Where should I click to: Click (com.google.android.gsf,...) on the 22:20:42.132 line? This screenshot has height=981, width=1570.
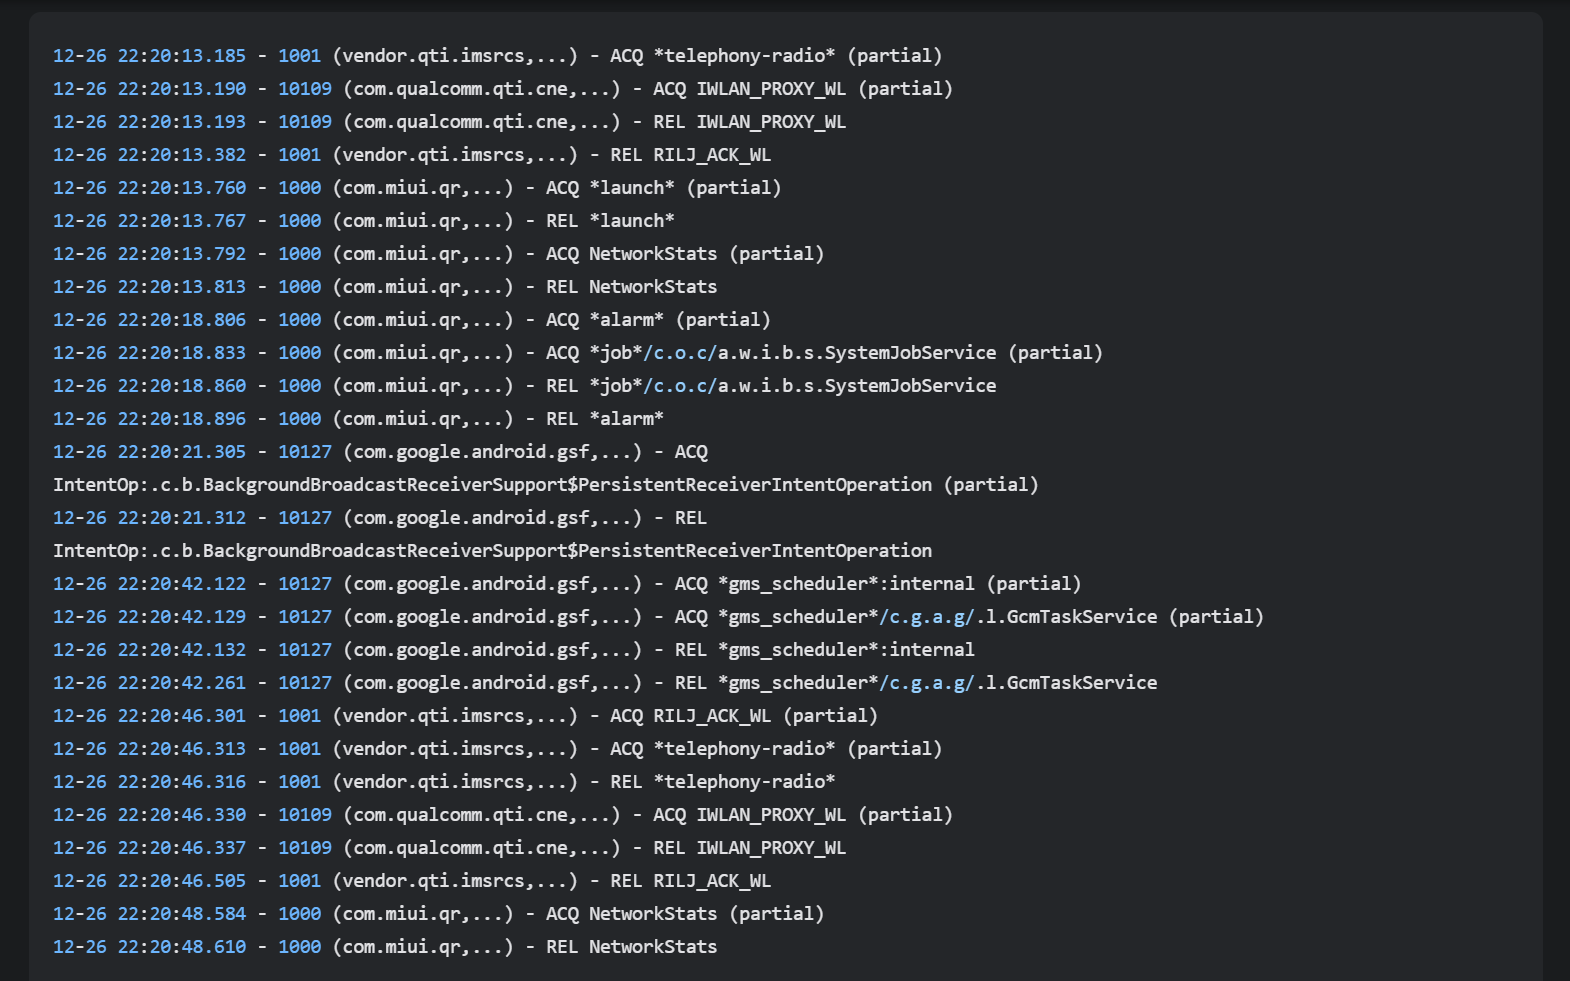pos(493,650)
